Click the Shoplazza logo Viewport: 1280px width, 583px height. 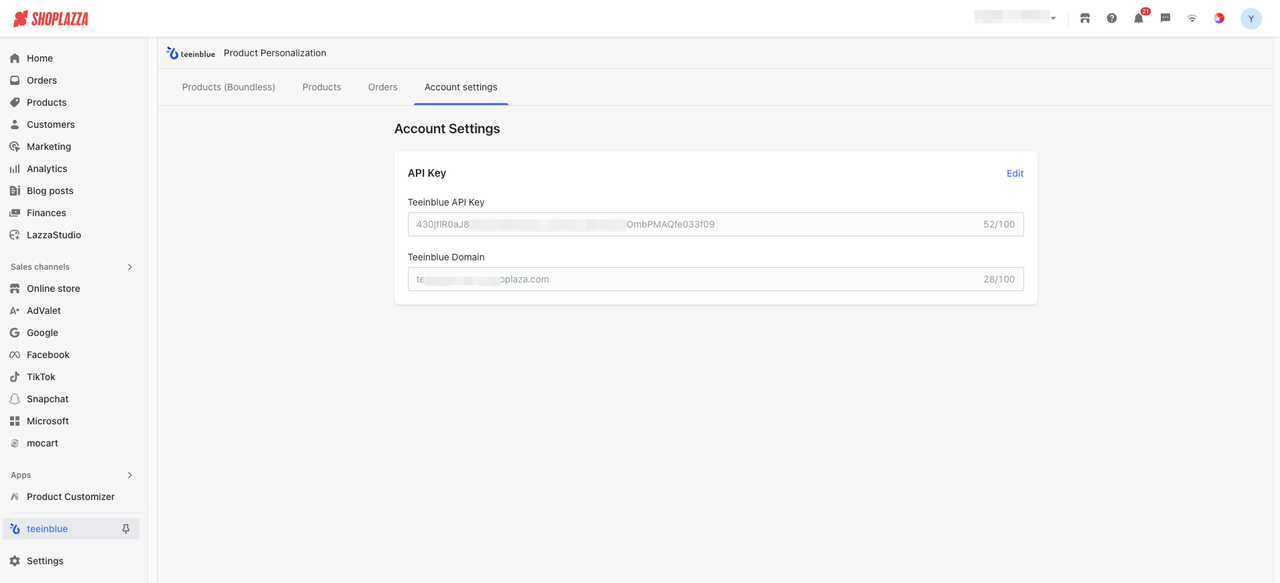click(x=51, y=18)
